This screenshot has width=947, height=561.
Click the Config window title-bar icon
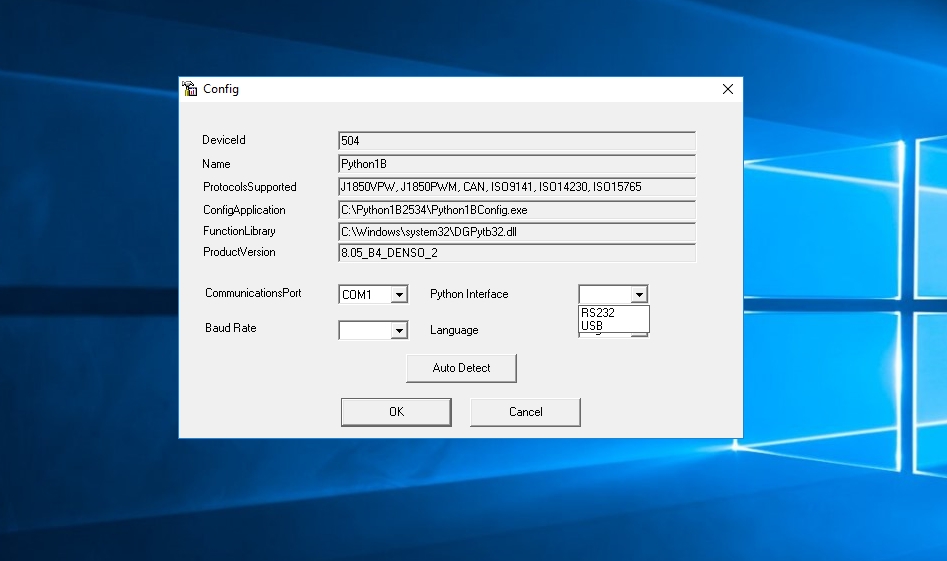click(x=190, y=89)
